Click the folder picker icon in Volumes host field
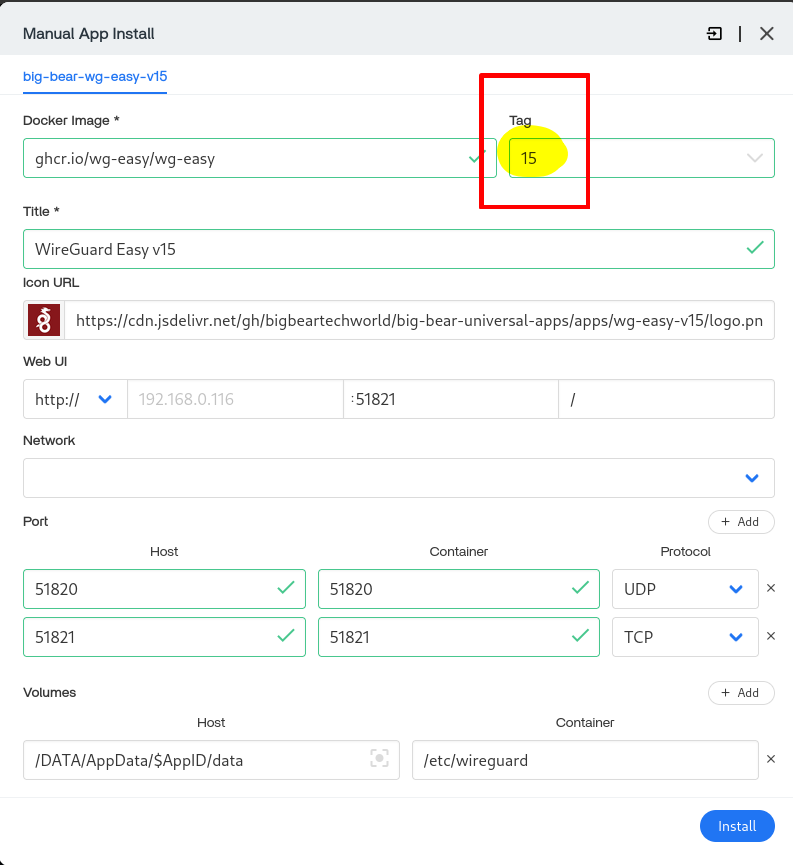The width and height of the screenshot is (793, 865). (x=379, y=759)
